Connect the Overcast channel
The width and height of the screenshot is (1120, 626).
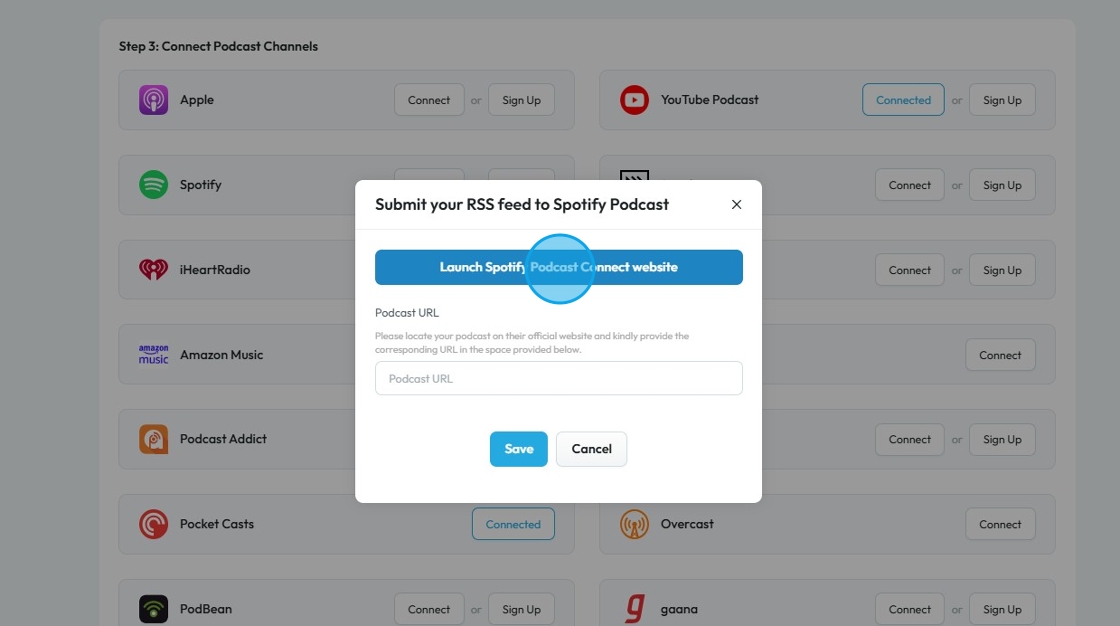(1000, 524)
